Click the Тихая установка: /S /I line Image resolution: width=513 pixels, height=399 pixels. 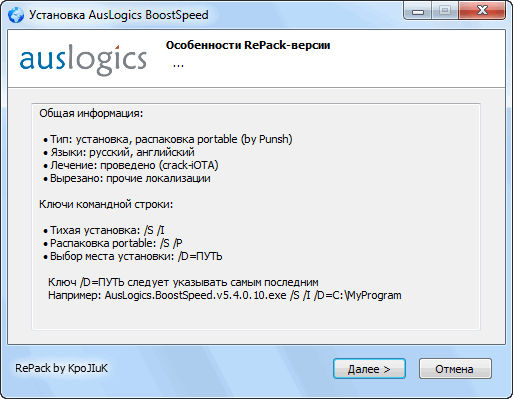click(104, 230)
